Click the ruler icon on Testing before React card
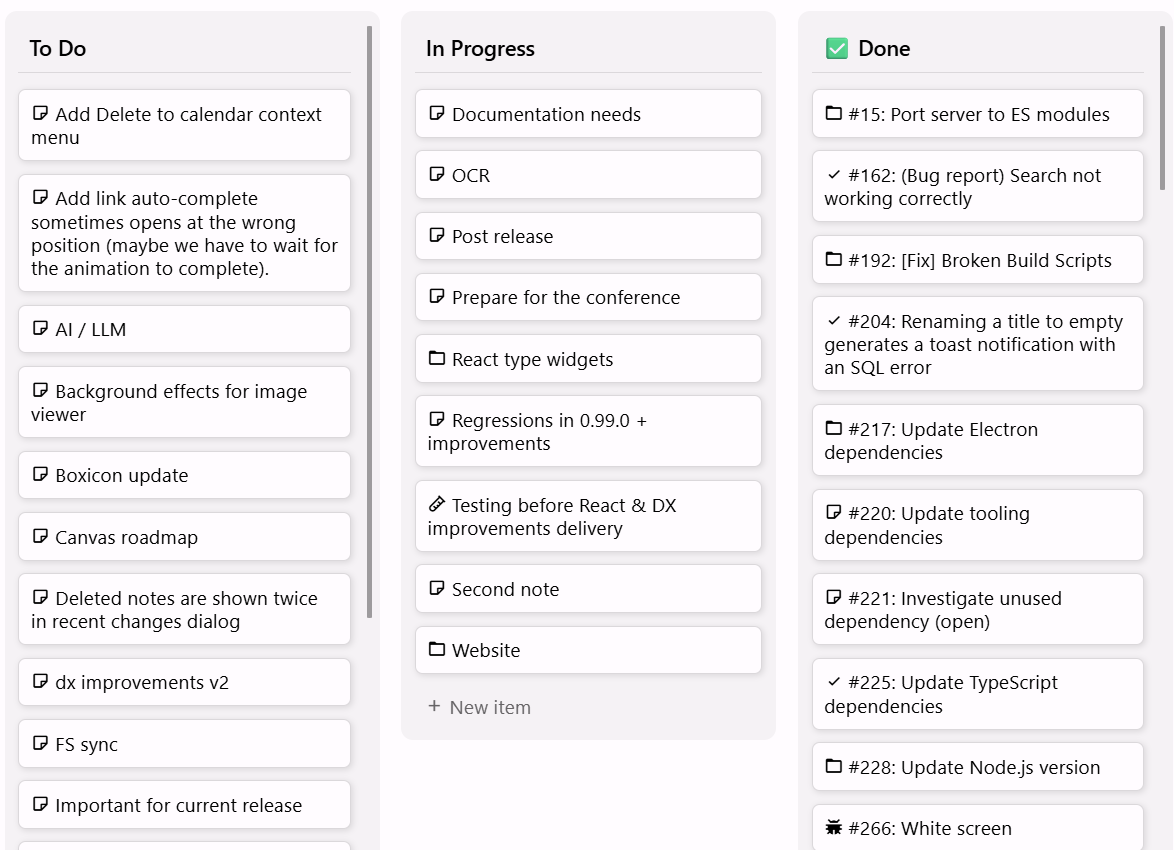 [436, 505]
